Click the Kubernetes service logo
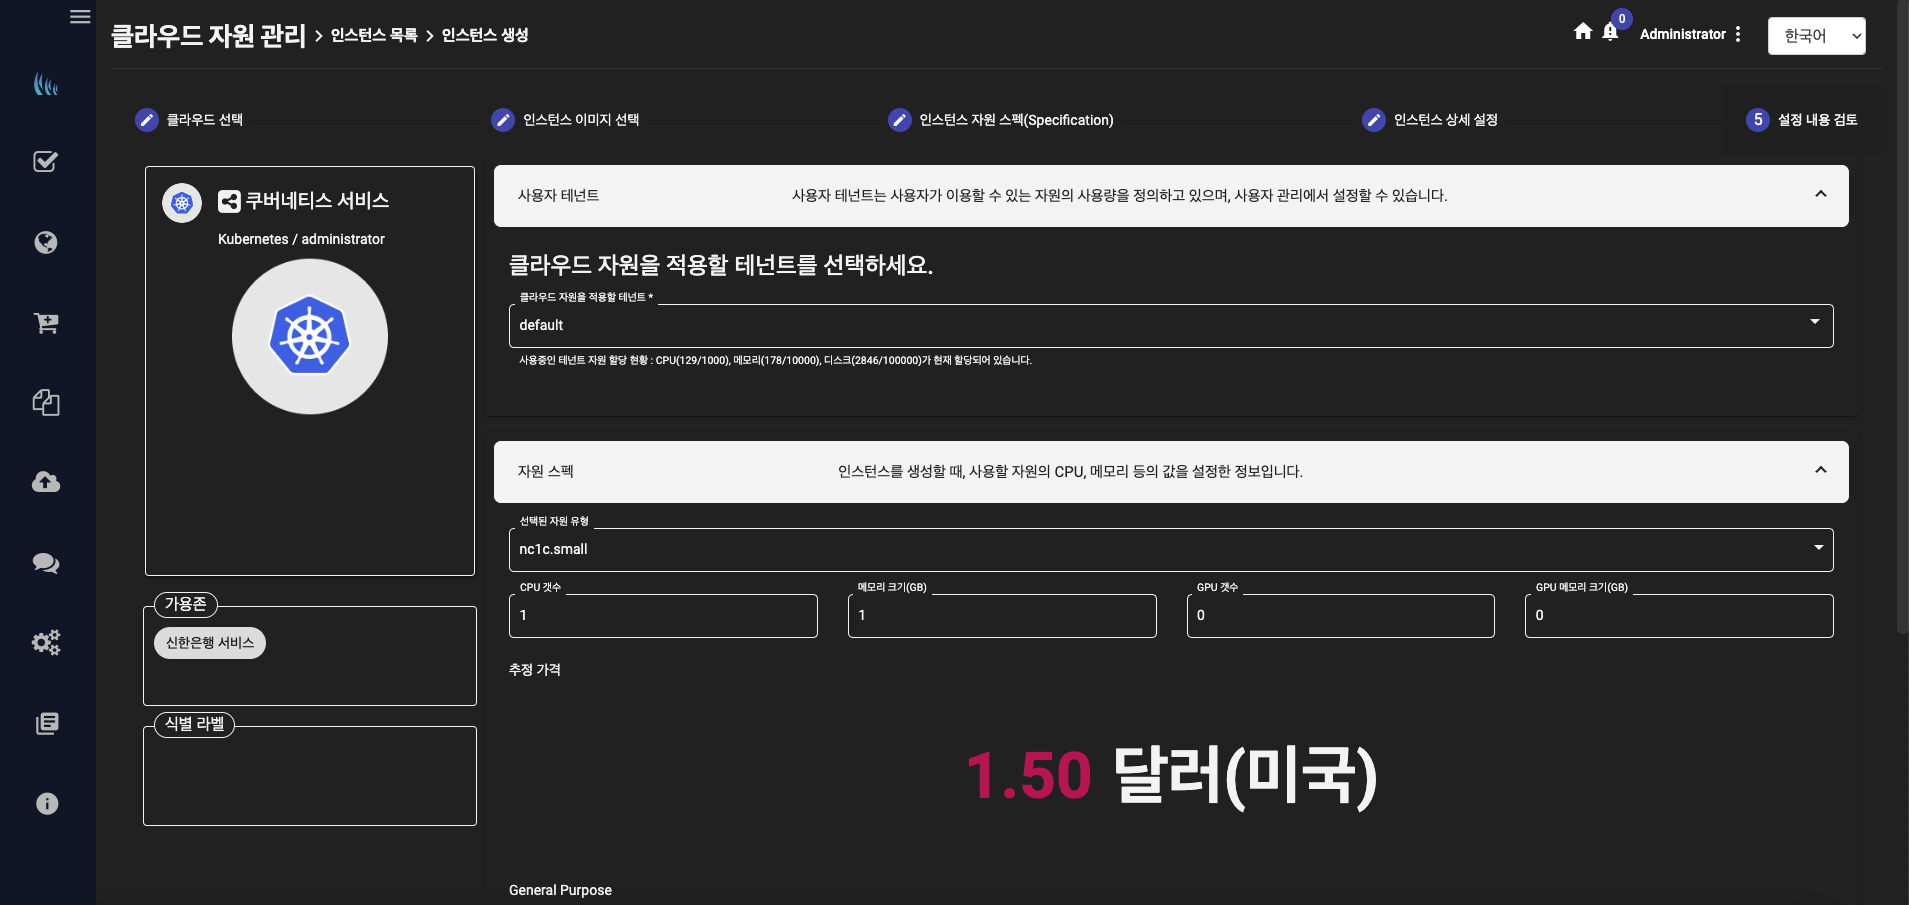Image resolution: width=1909 pixels, height=905 pixels. coord(310,336)
